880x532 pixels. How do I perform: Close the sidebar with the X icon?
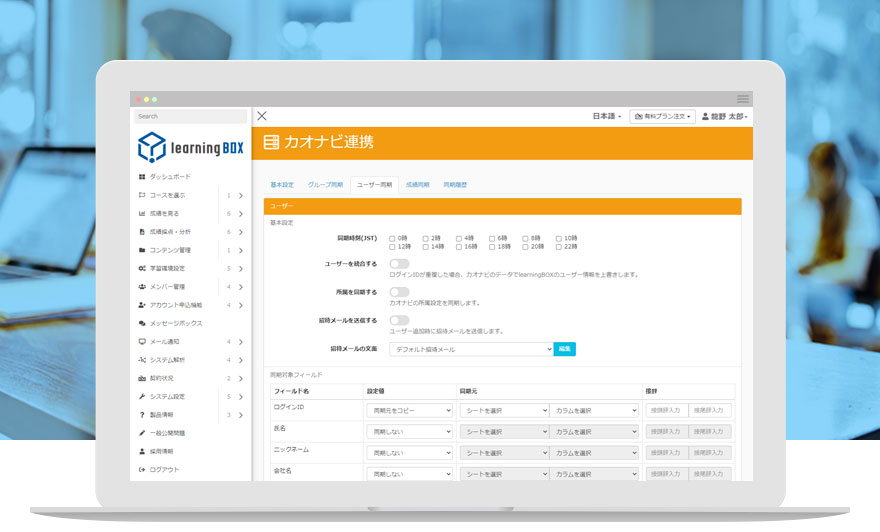pyautogui.click(x=262, y=116)
